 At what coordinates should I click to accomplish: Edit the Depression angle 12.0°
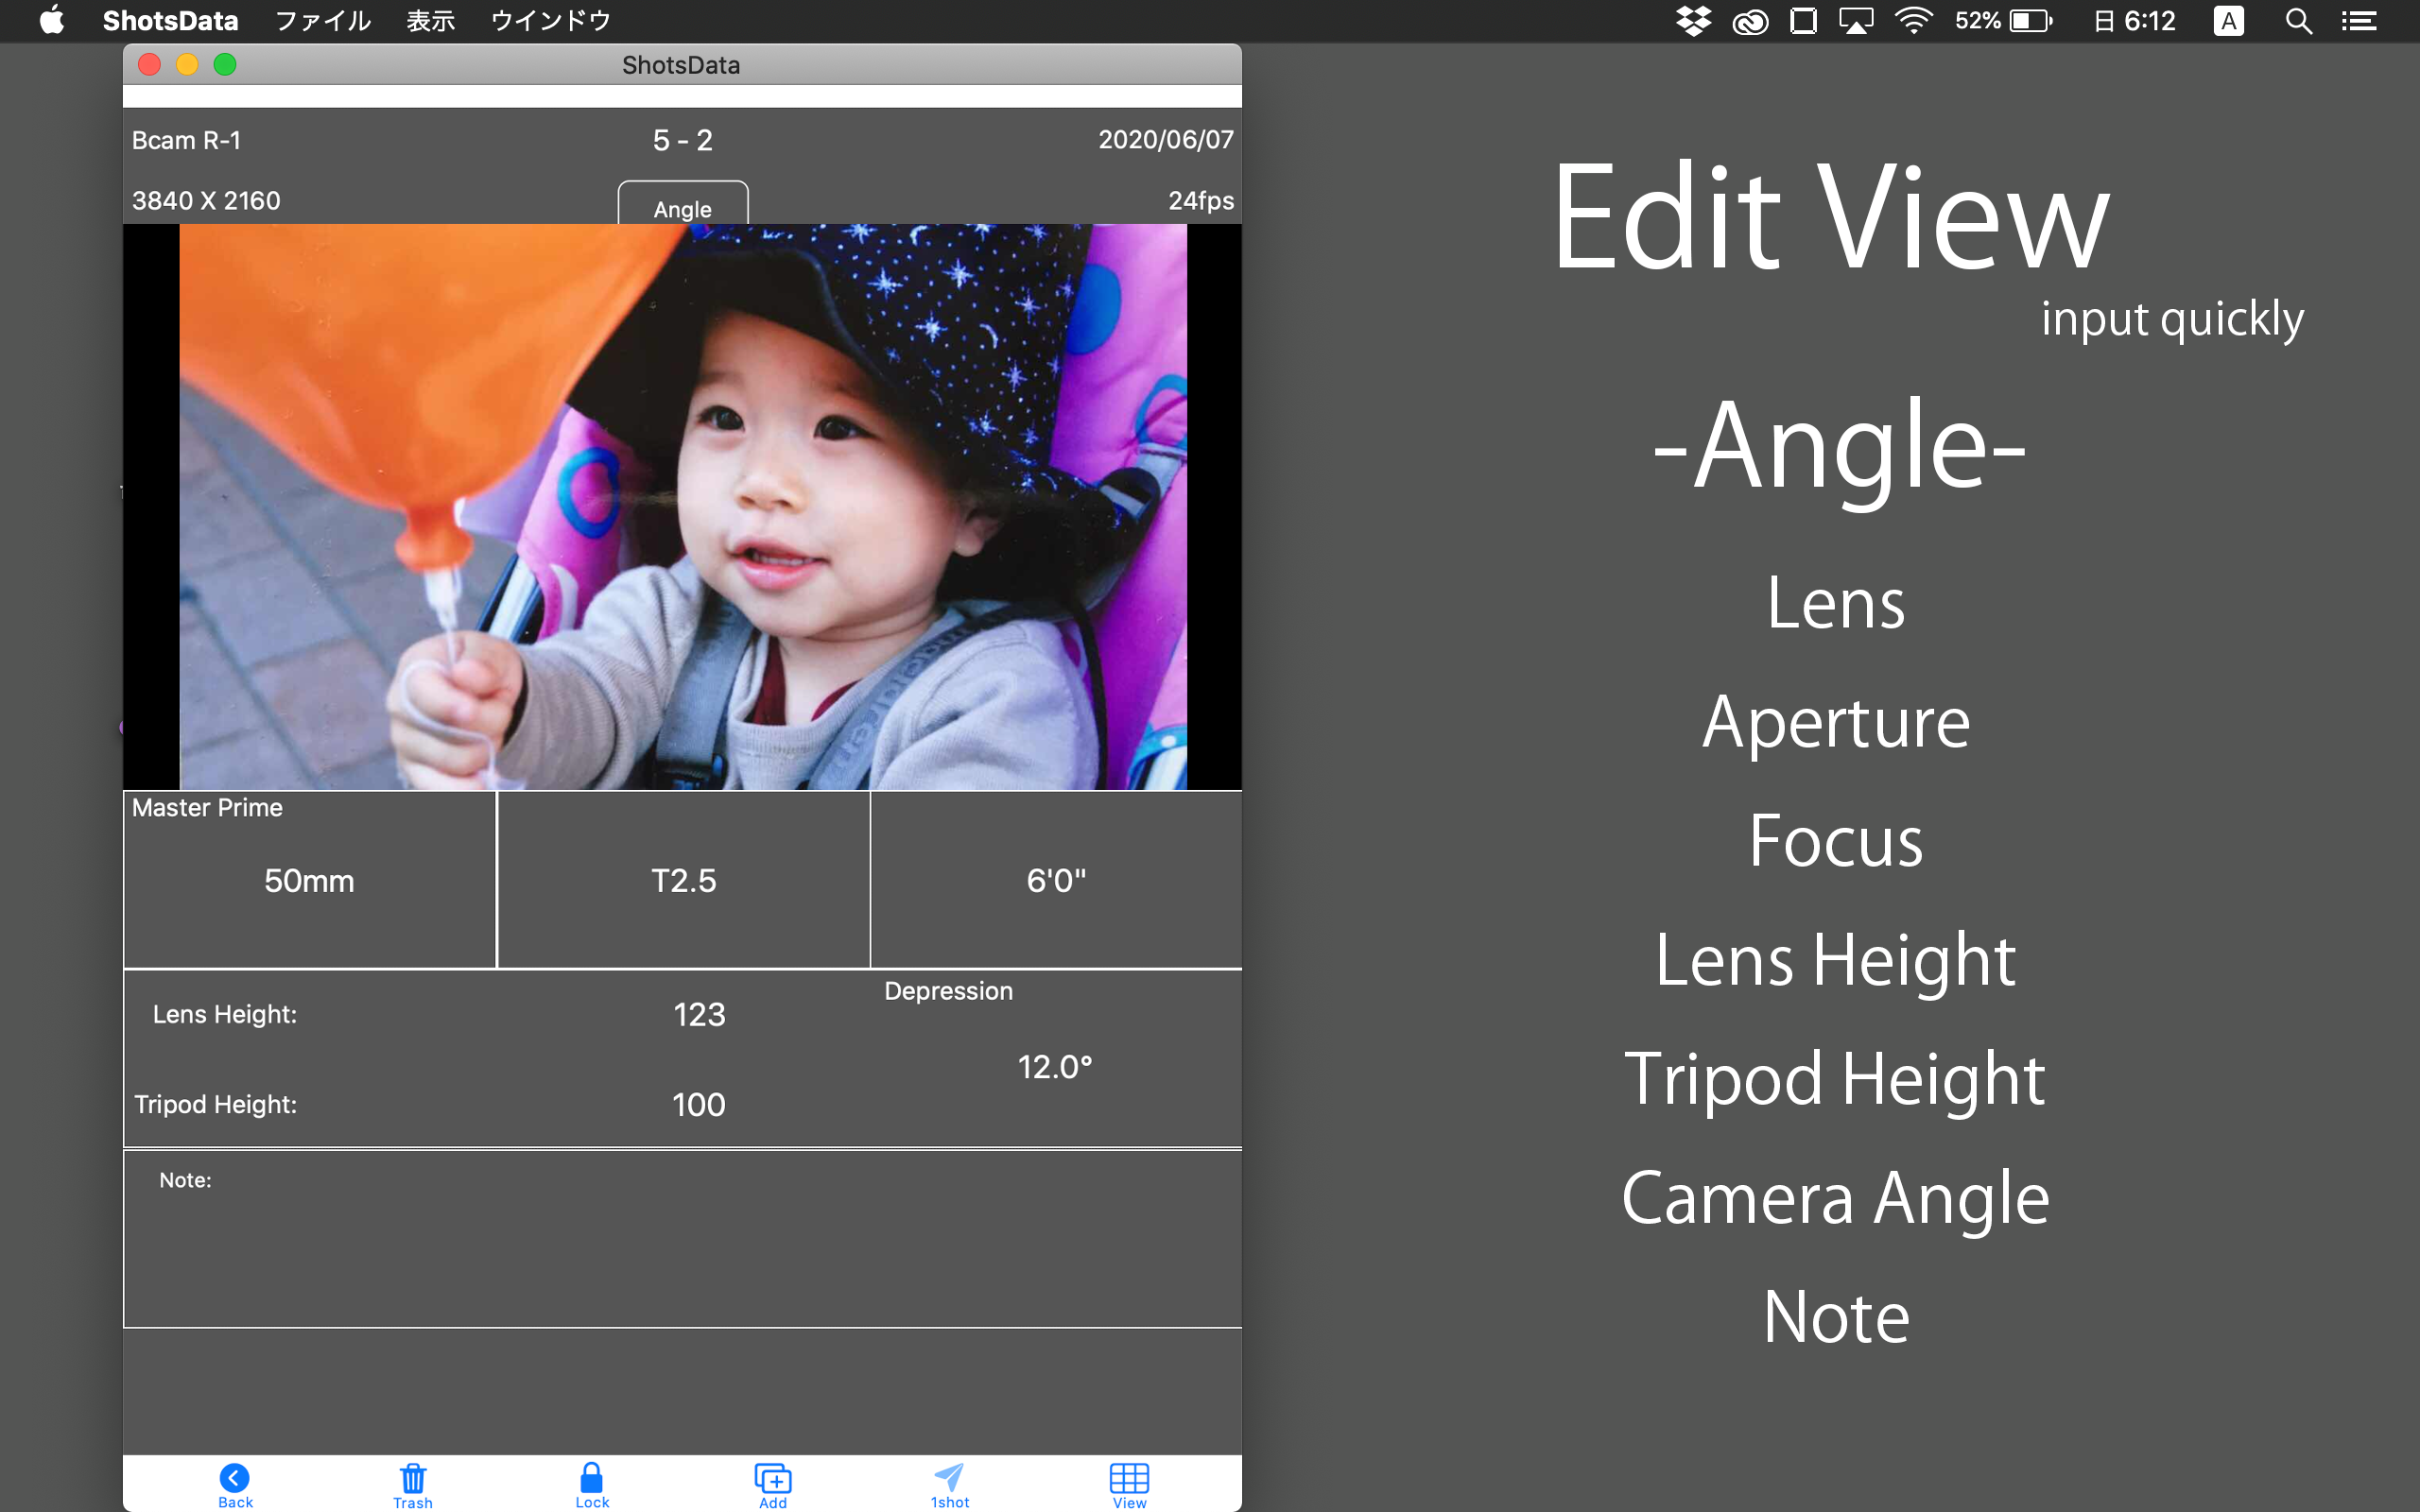click(1055, 1067)
